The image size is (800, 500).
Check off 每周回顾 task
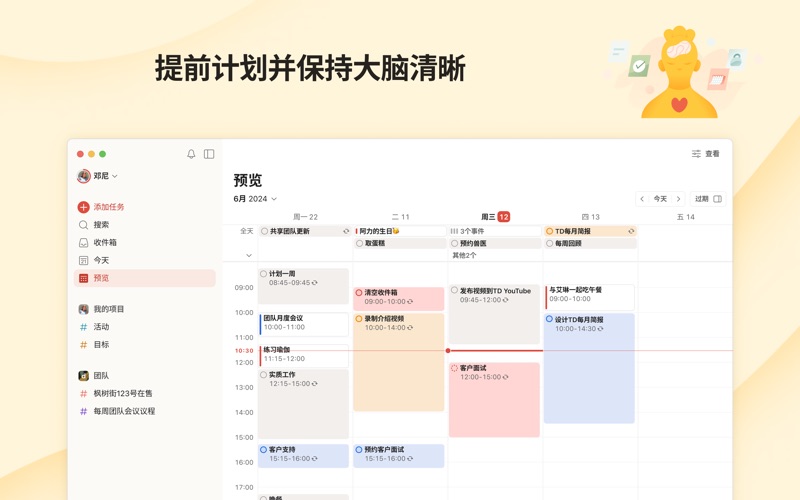coord(549,243)
